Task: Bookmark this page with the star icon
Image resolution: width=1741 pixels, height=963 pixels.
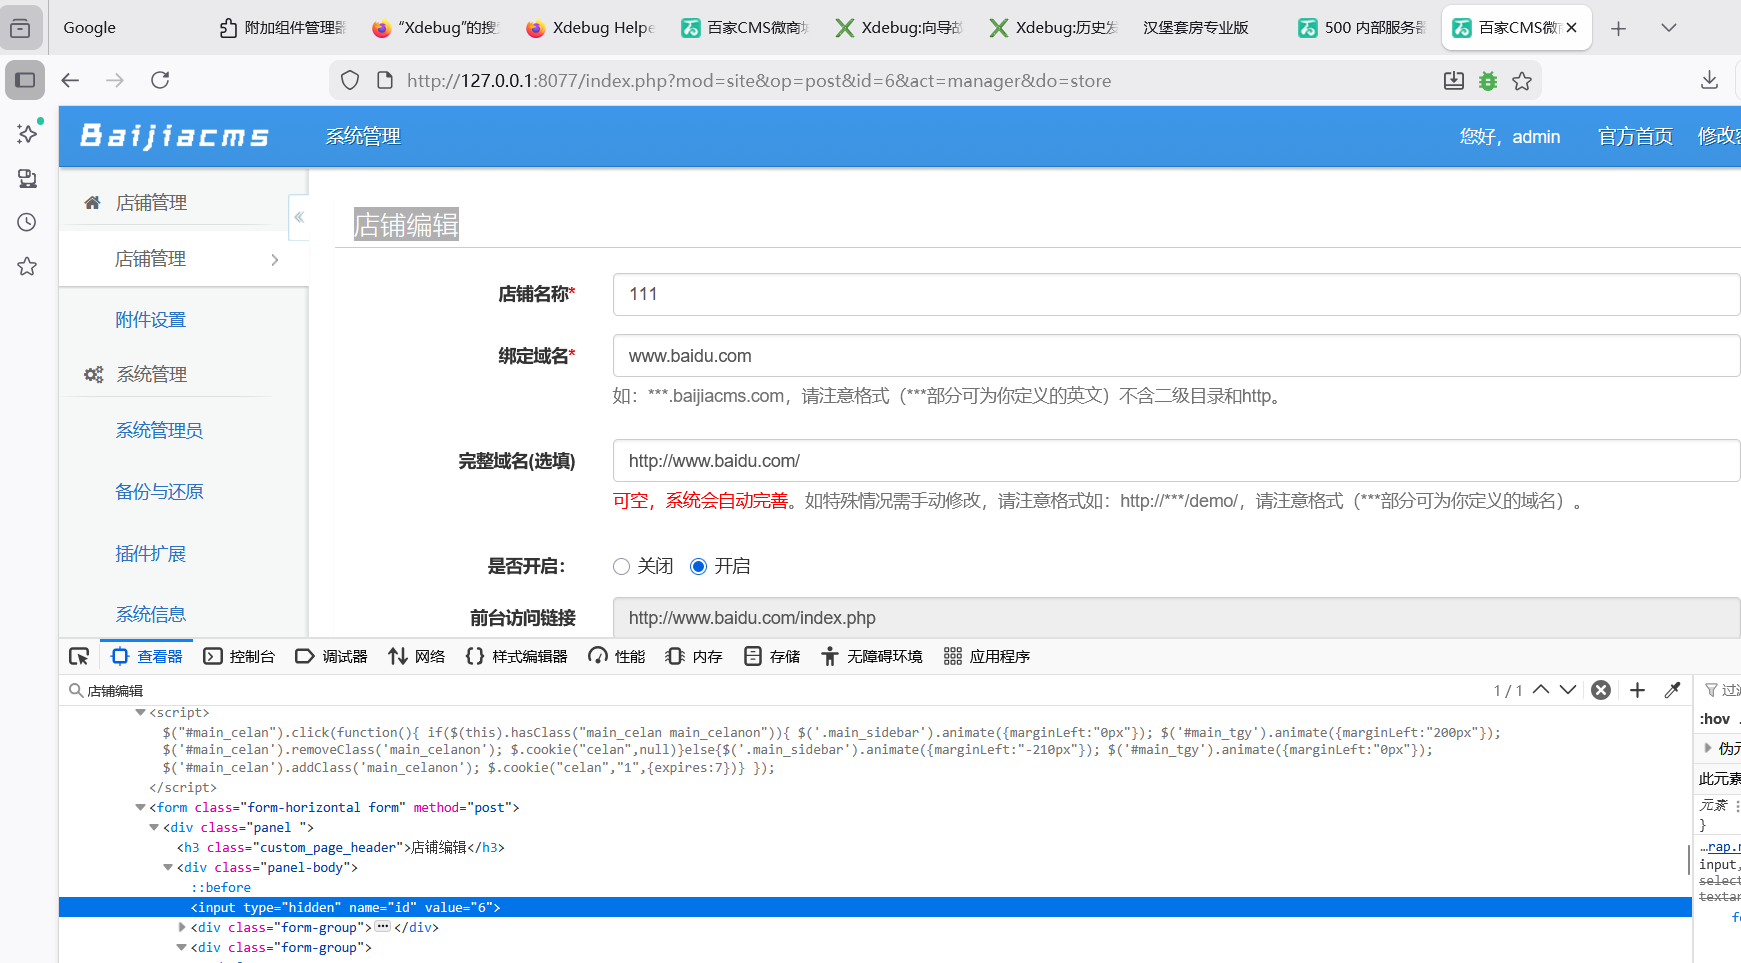Action: click(1522, 81)
